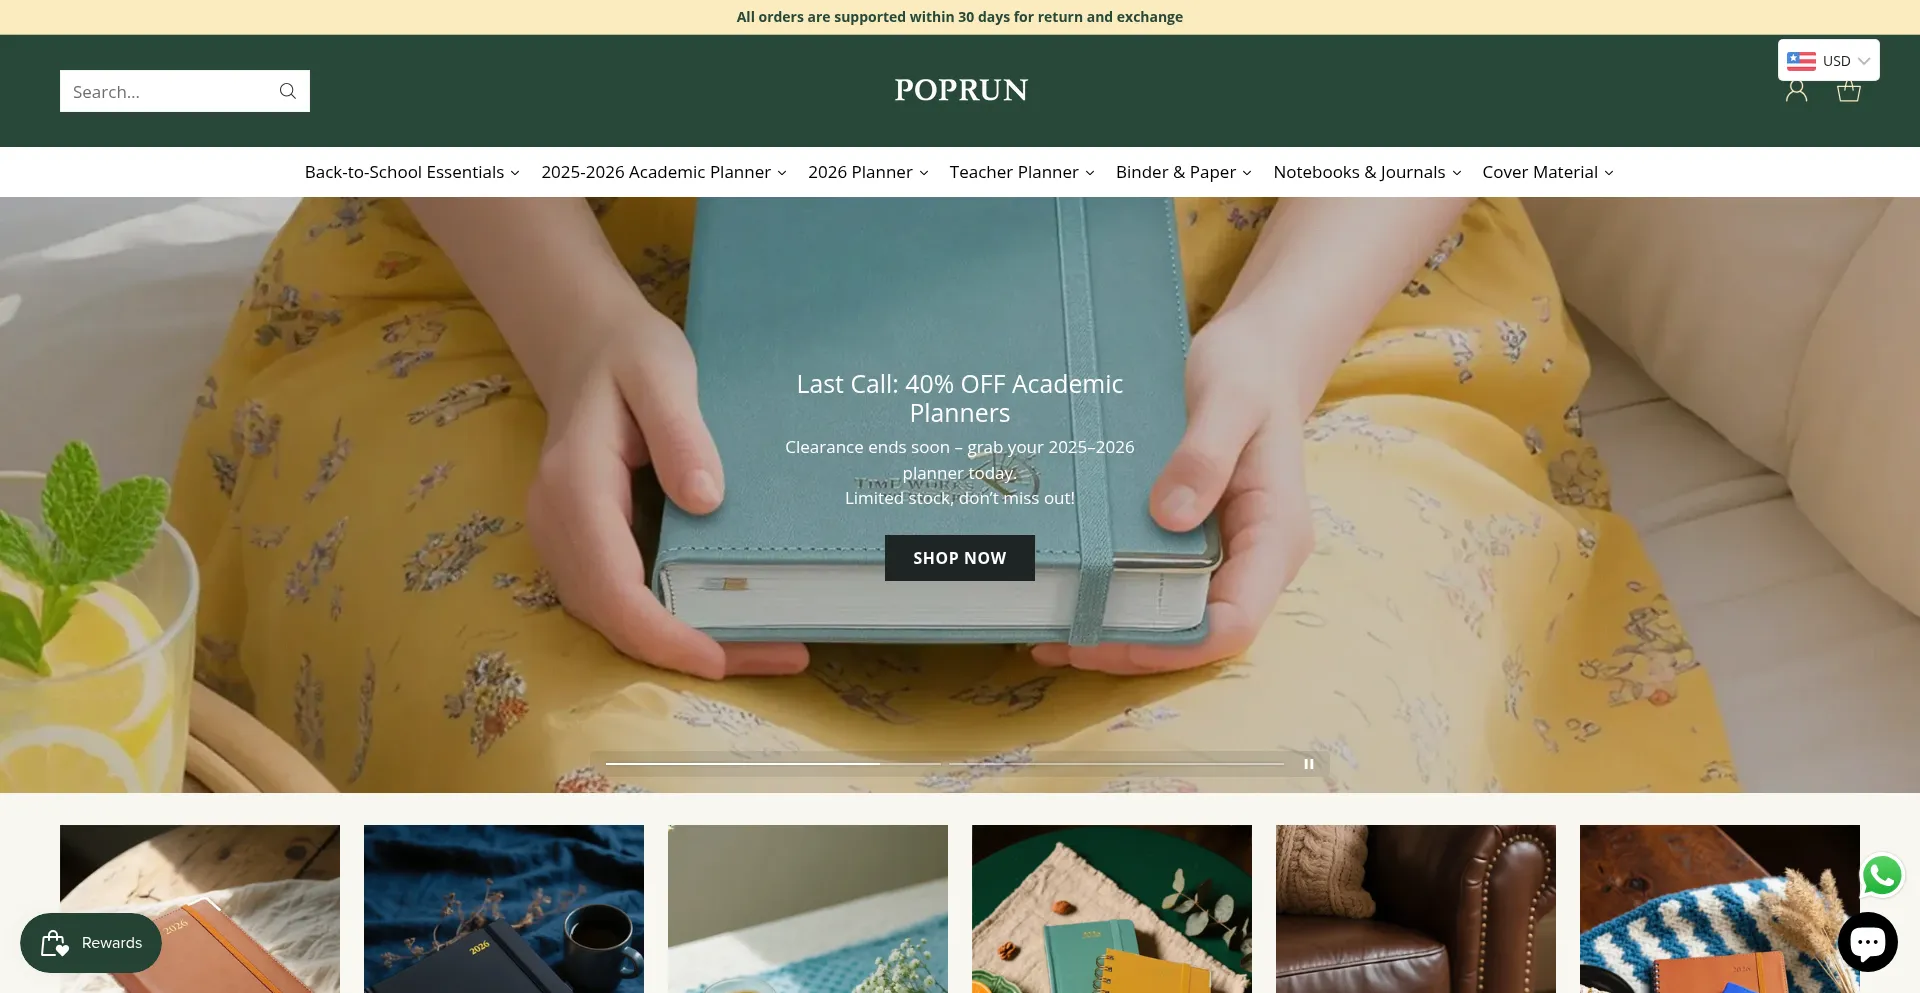Screen dimensions: 1920x993
Task: Pause the hero slideshow
Action: 1308,764
